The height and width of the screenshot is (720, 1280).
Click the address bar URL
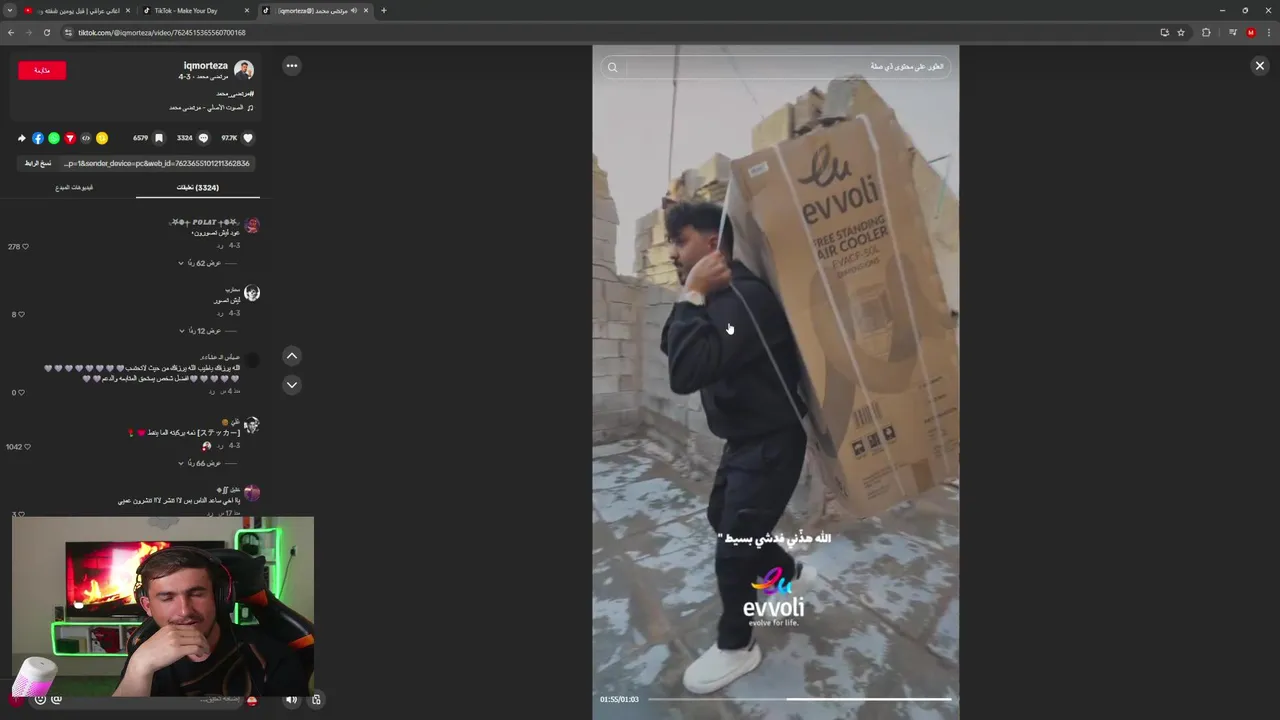point(162,32)
